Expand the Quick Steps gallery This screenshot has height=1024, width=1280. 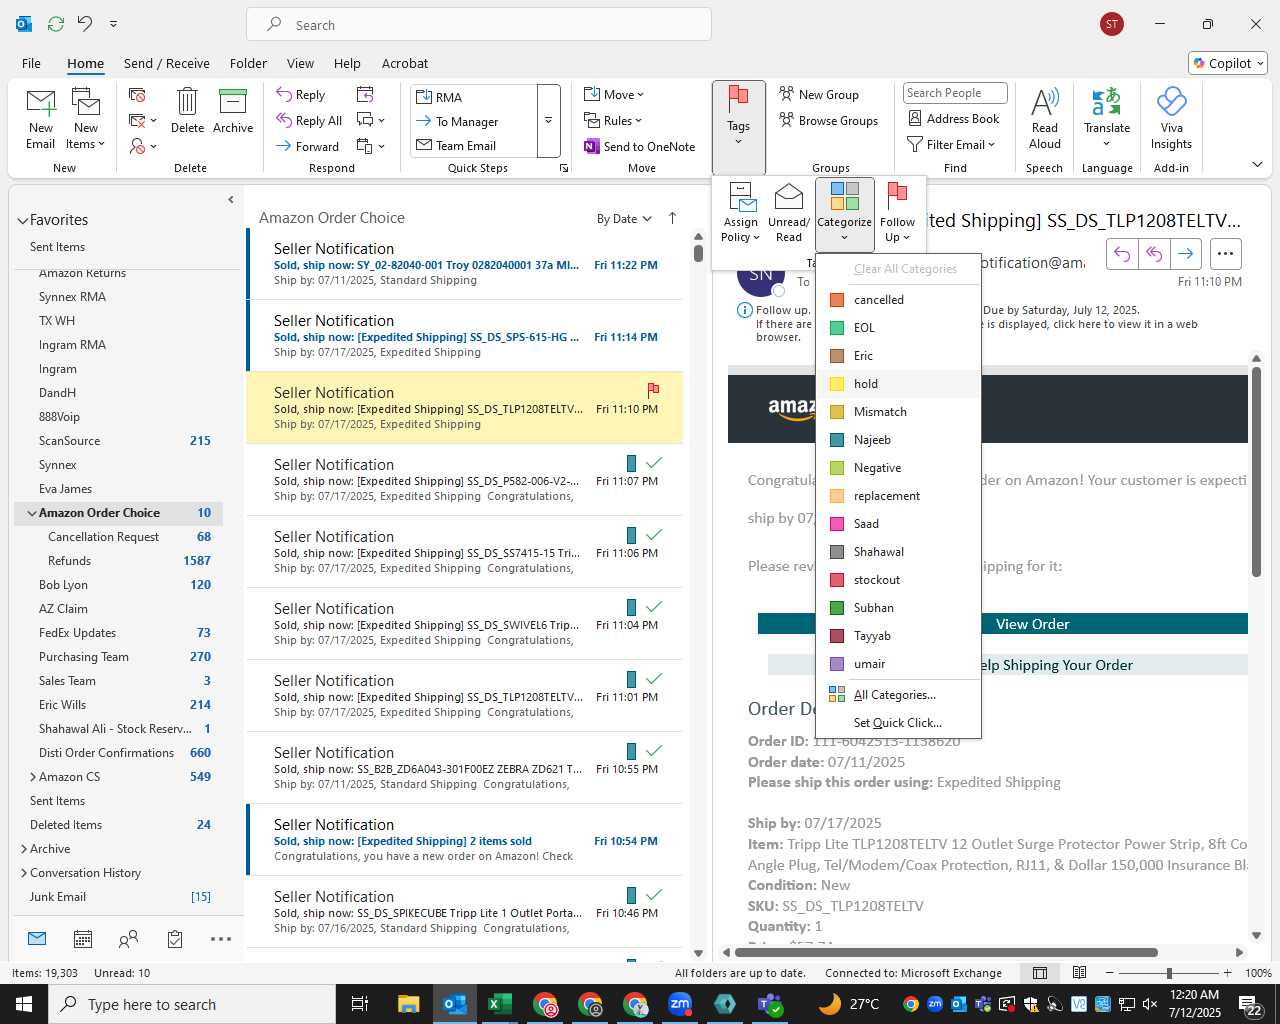point(548,121)
